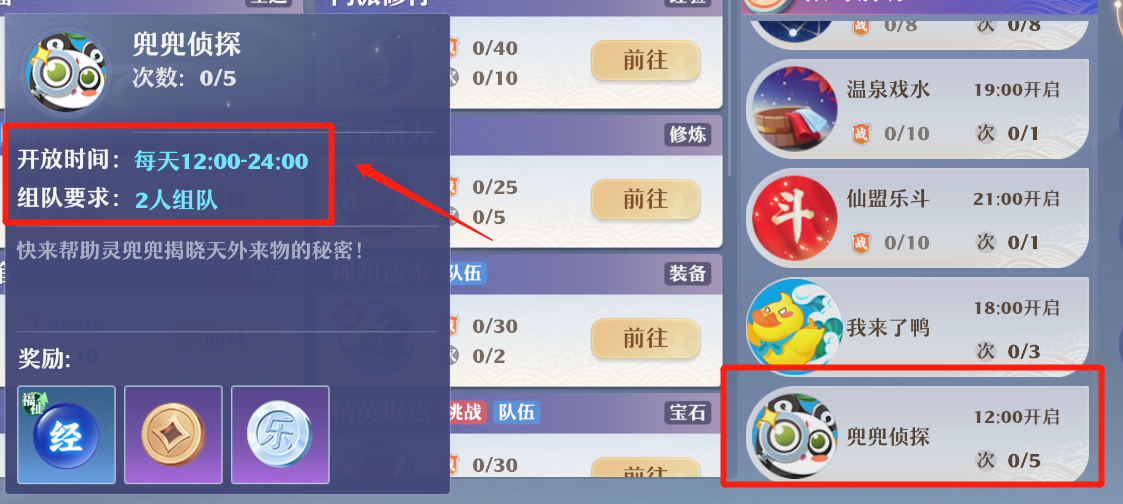This screenshot has height=504, width=1123.
Task: Open the 仙盟乐斗 red 斗 icon
Action: (795, 218)
